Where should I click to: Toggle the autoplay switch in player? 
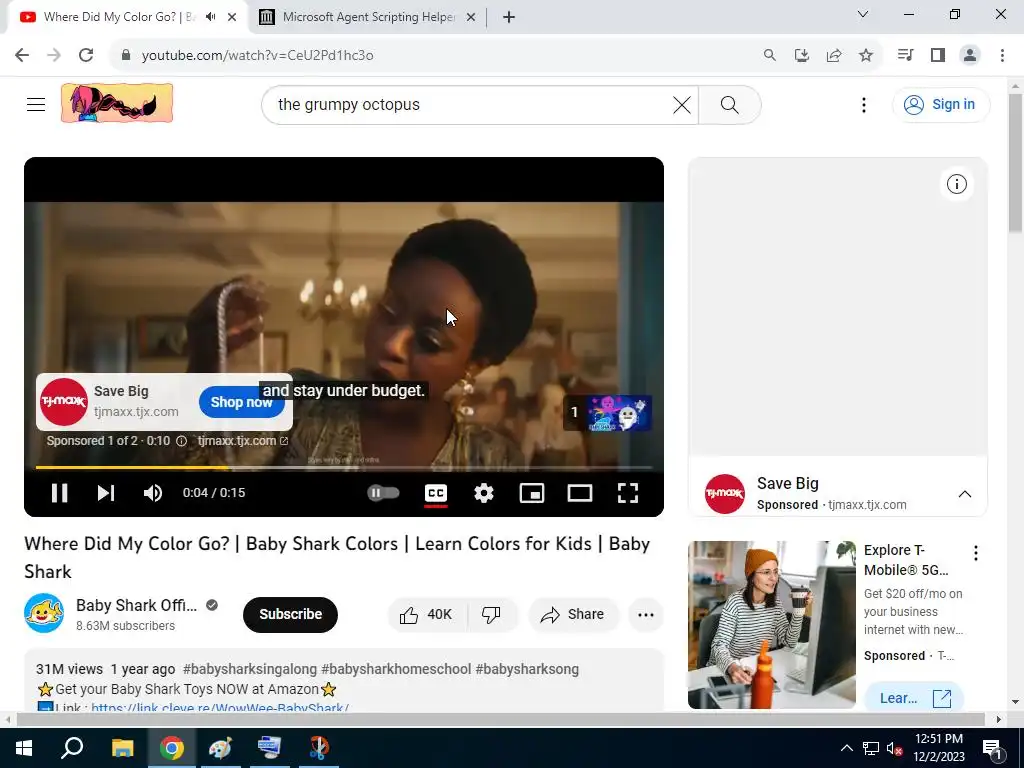click(x=383, y=493)
